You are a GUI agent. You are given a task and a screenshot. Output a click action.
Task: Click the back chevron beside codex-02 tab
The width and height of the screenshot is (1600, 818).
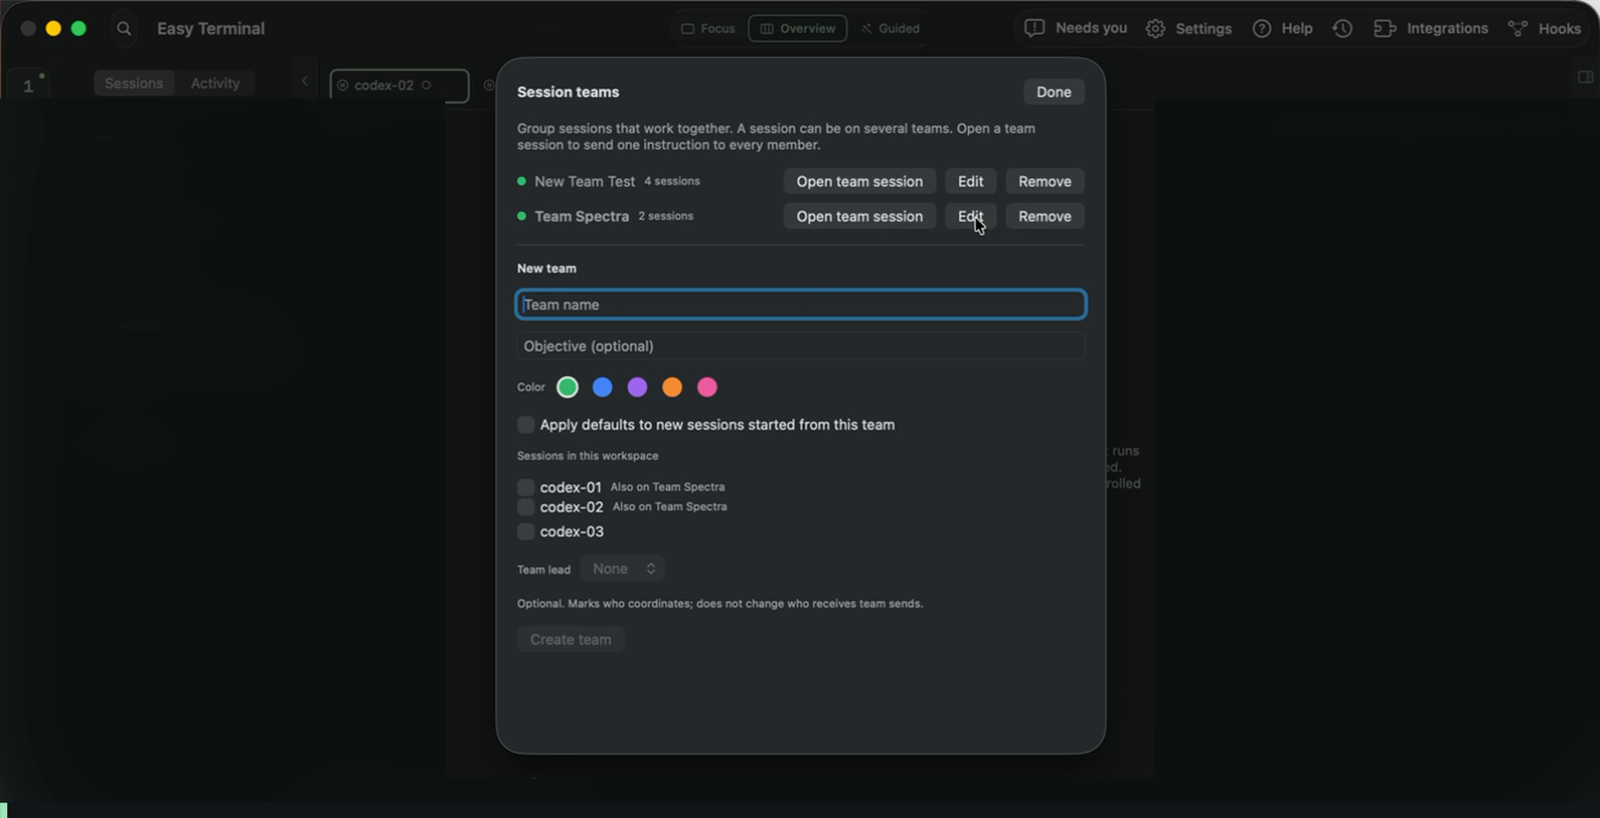coord(305,81)
